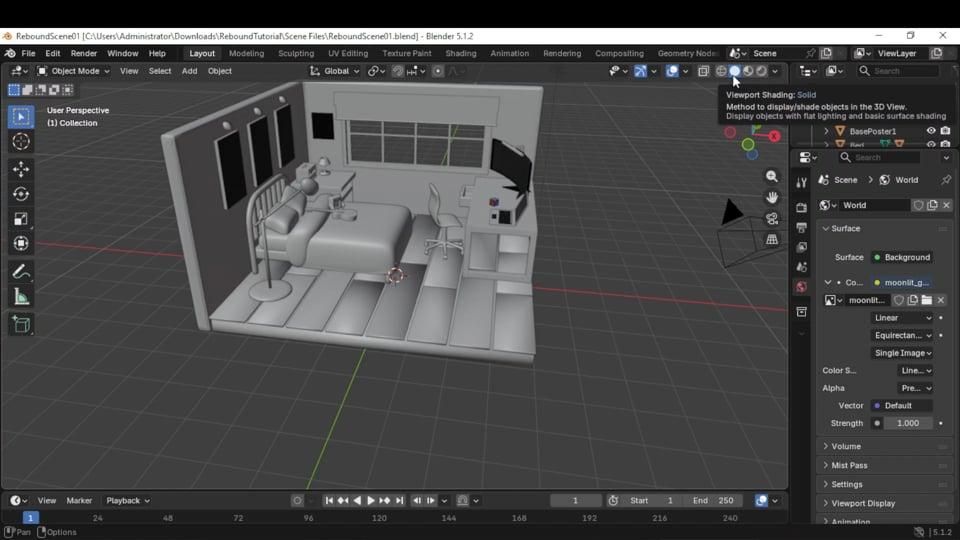Open the Color Space dropdown
960x540 pixels.
pyautogui.click(x=915, y=370)
